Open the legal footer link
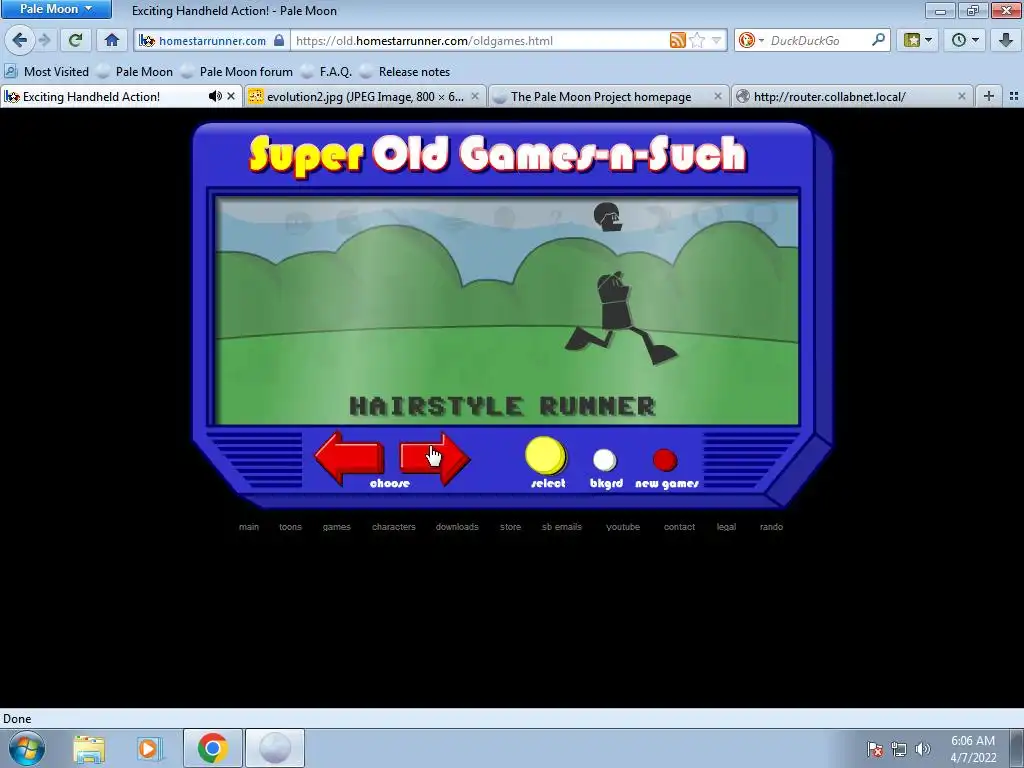 726,526
